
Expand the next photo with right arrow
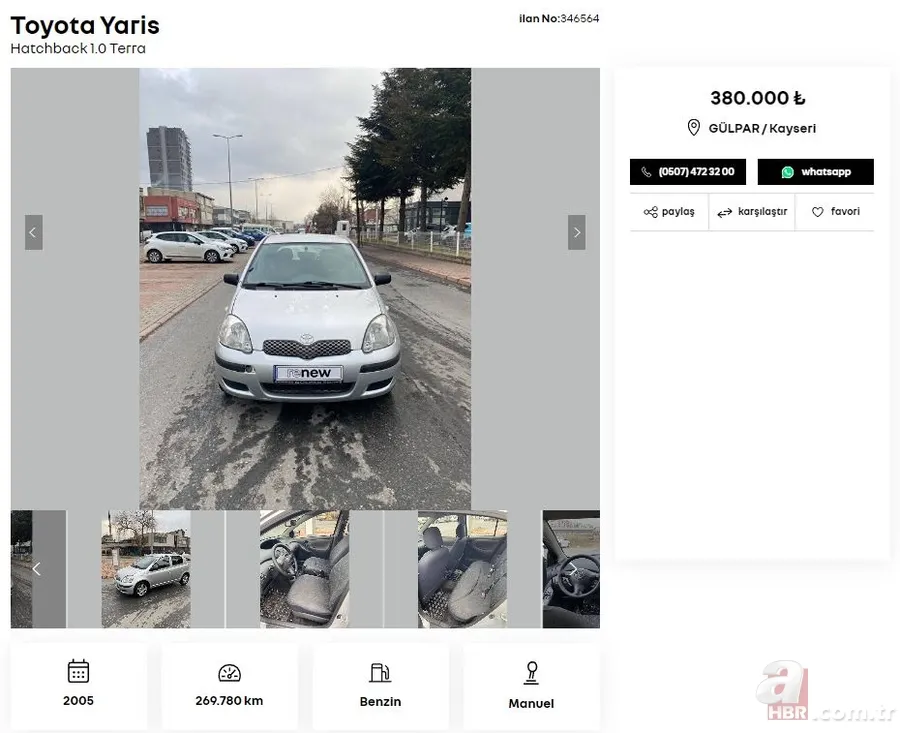577,232
